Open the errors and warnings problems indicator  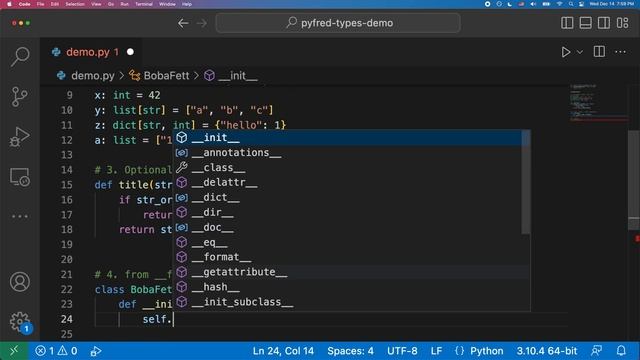point(56,351)
